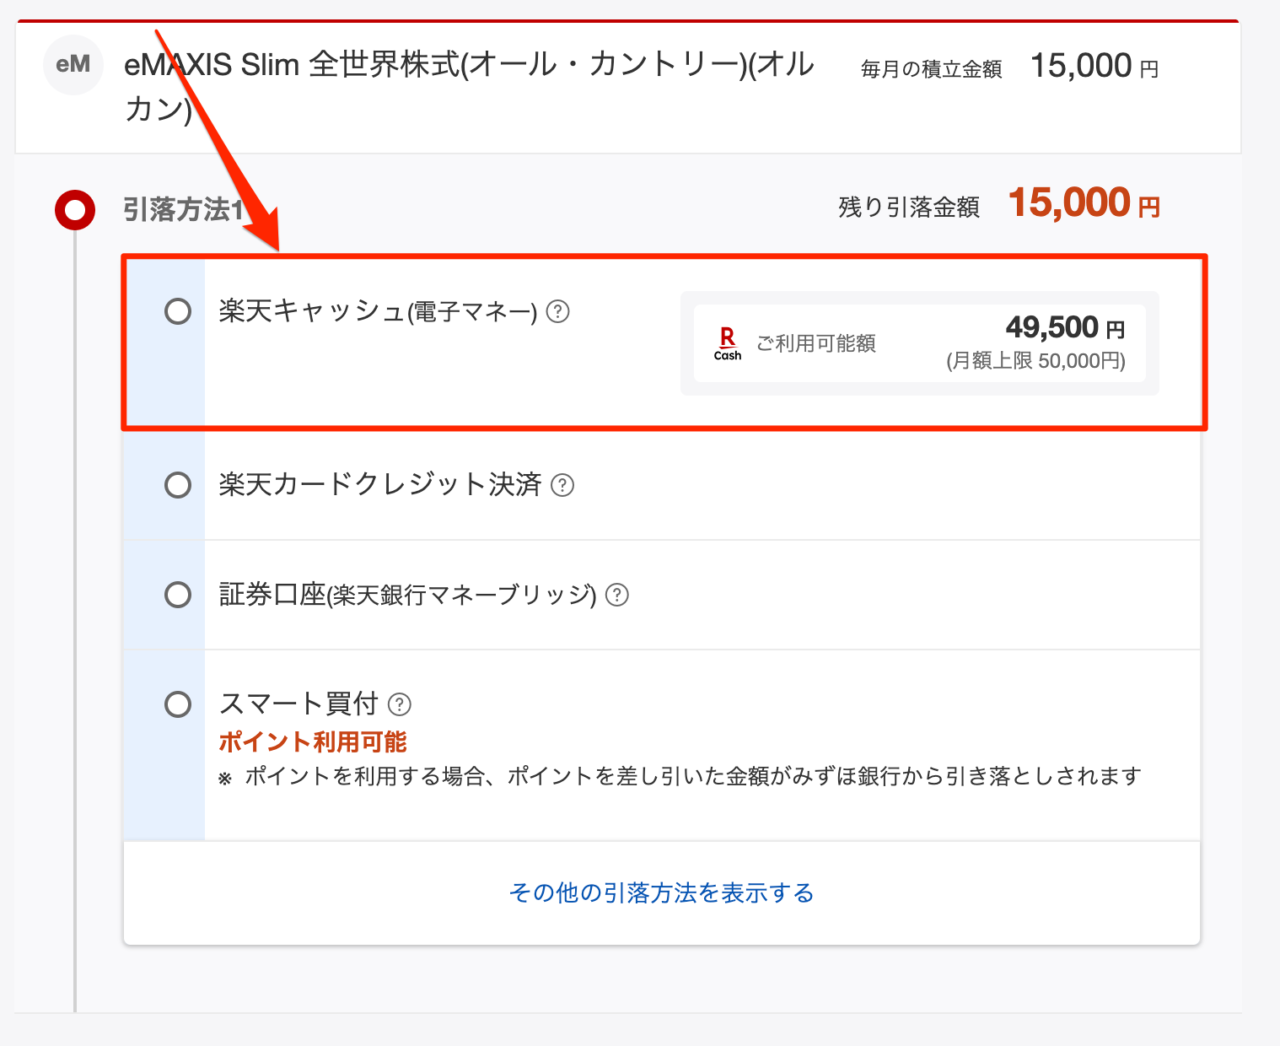1280x1046 pixels.
Task: Click the help icon next to スマート買付
Action: (399, 705)
